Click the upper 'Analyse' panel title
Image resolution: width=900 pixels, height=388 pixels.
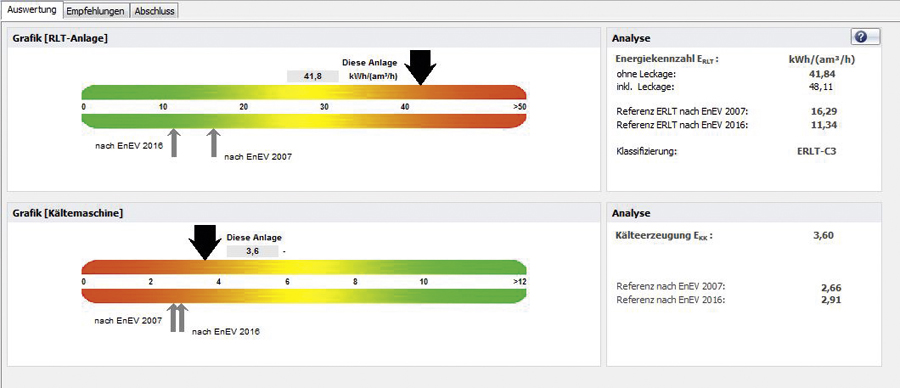coord(631,38)
